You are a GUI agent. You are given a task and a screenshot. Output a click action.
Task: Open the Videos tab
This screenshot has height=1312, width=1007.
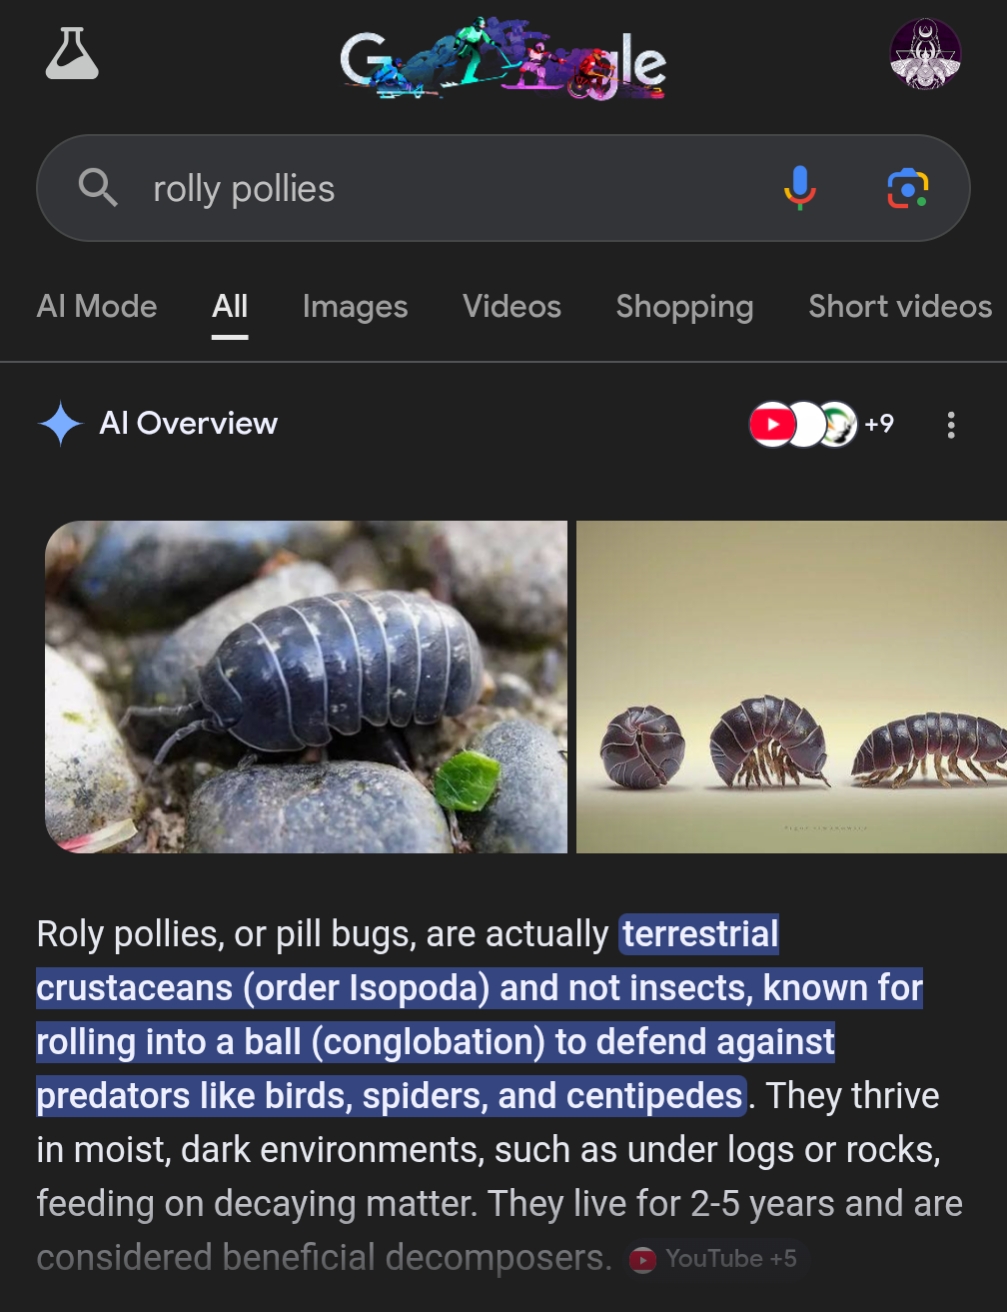512,306
